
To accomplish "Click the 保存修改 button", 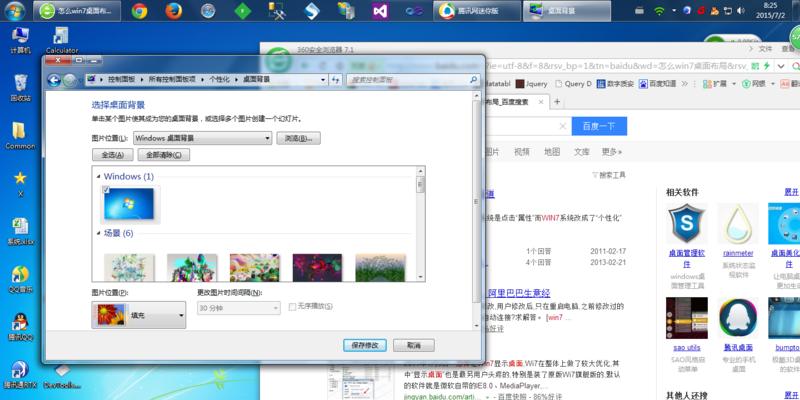I will coord(365,345).
